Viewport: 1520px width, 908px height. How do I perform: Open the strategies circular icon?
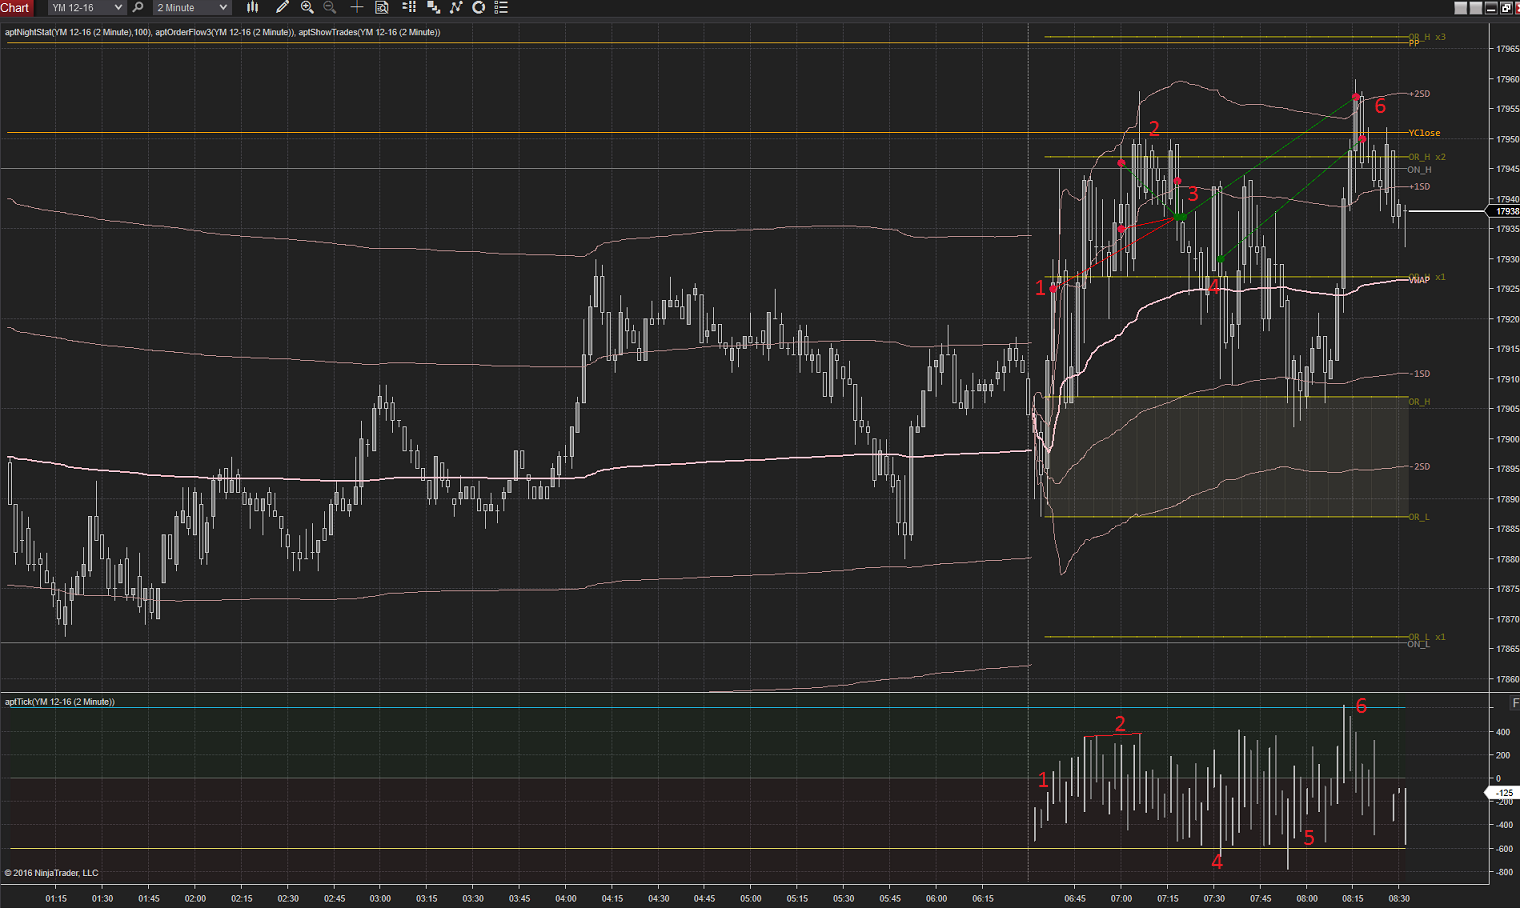pyautogui.click(x=479, y=8)
